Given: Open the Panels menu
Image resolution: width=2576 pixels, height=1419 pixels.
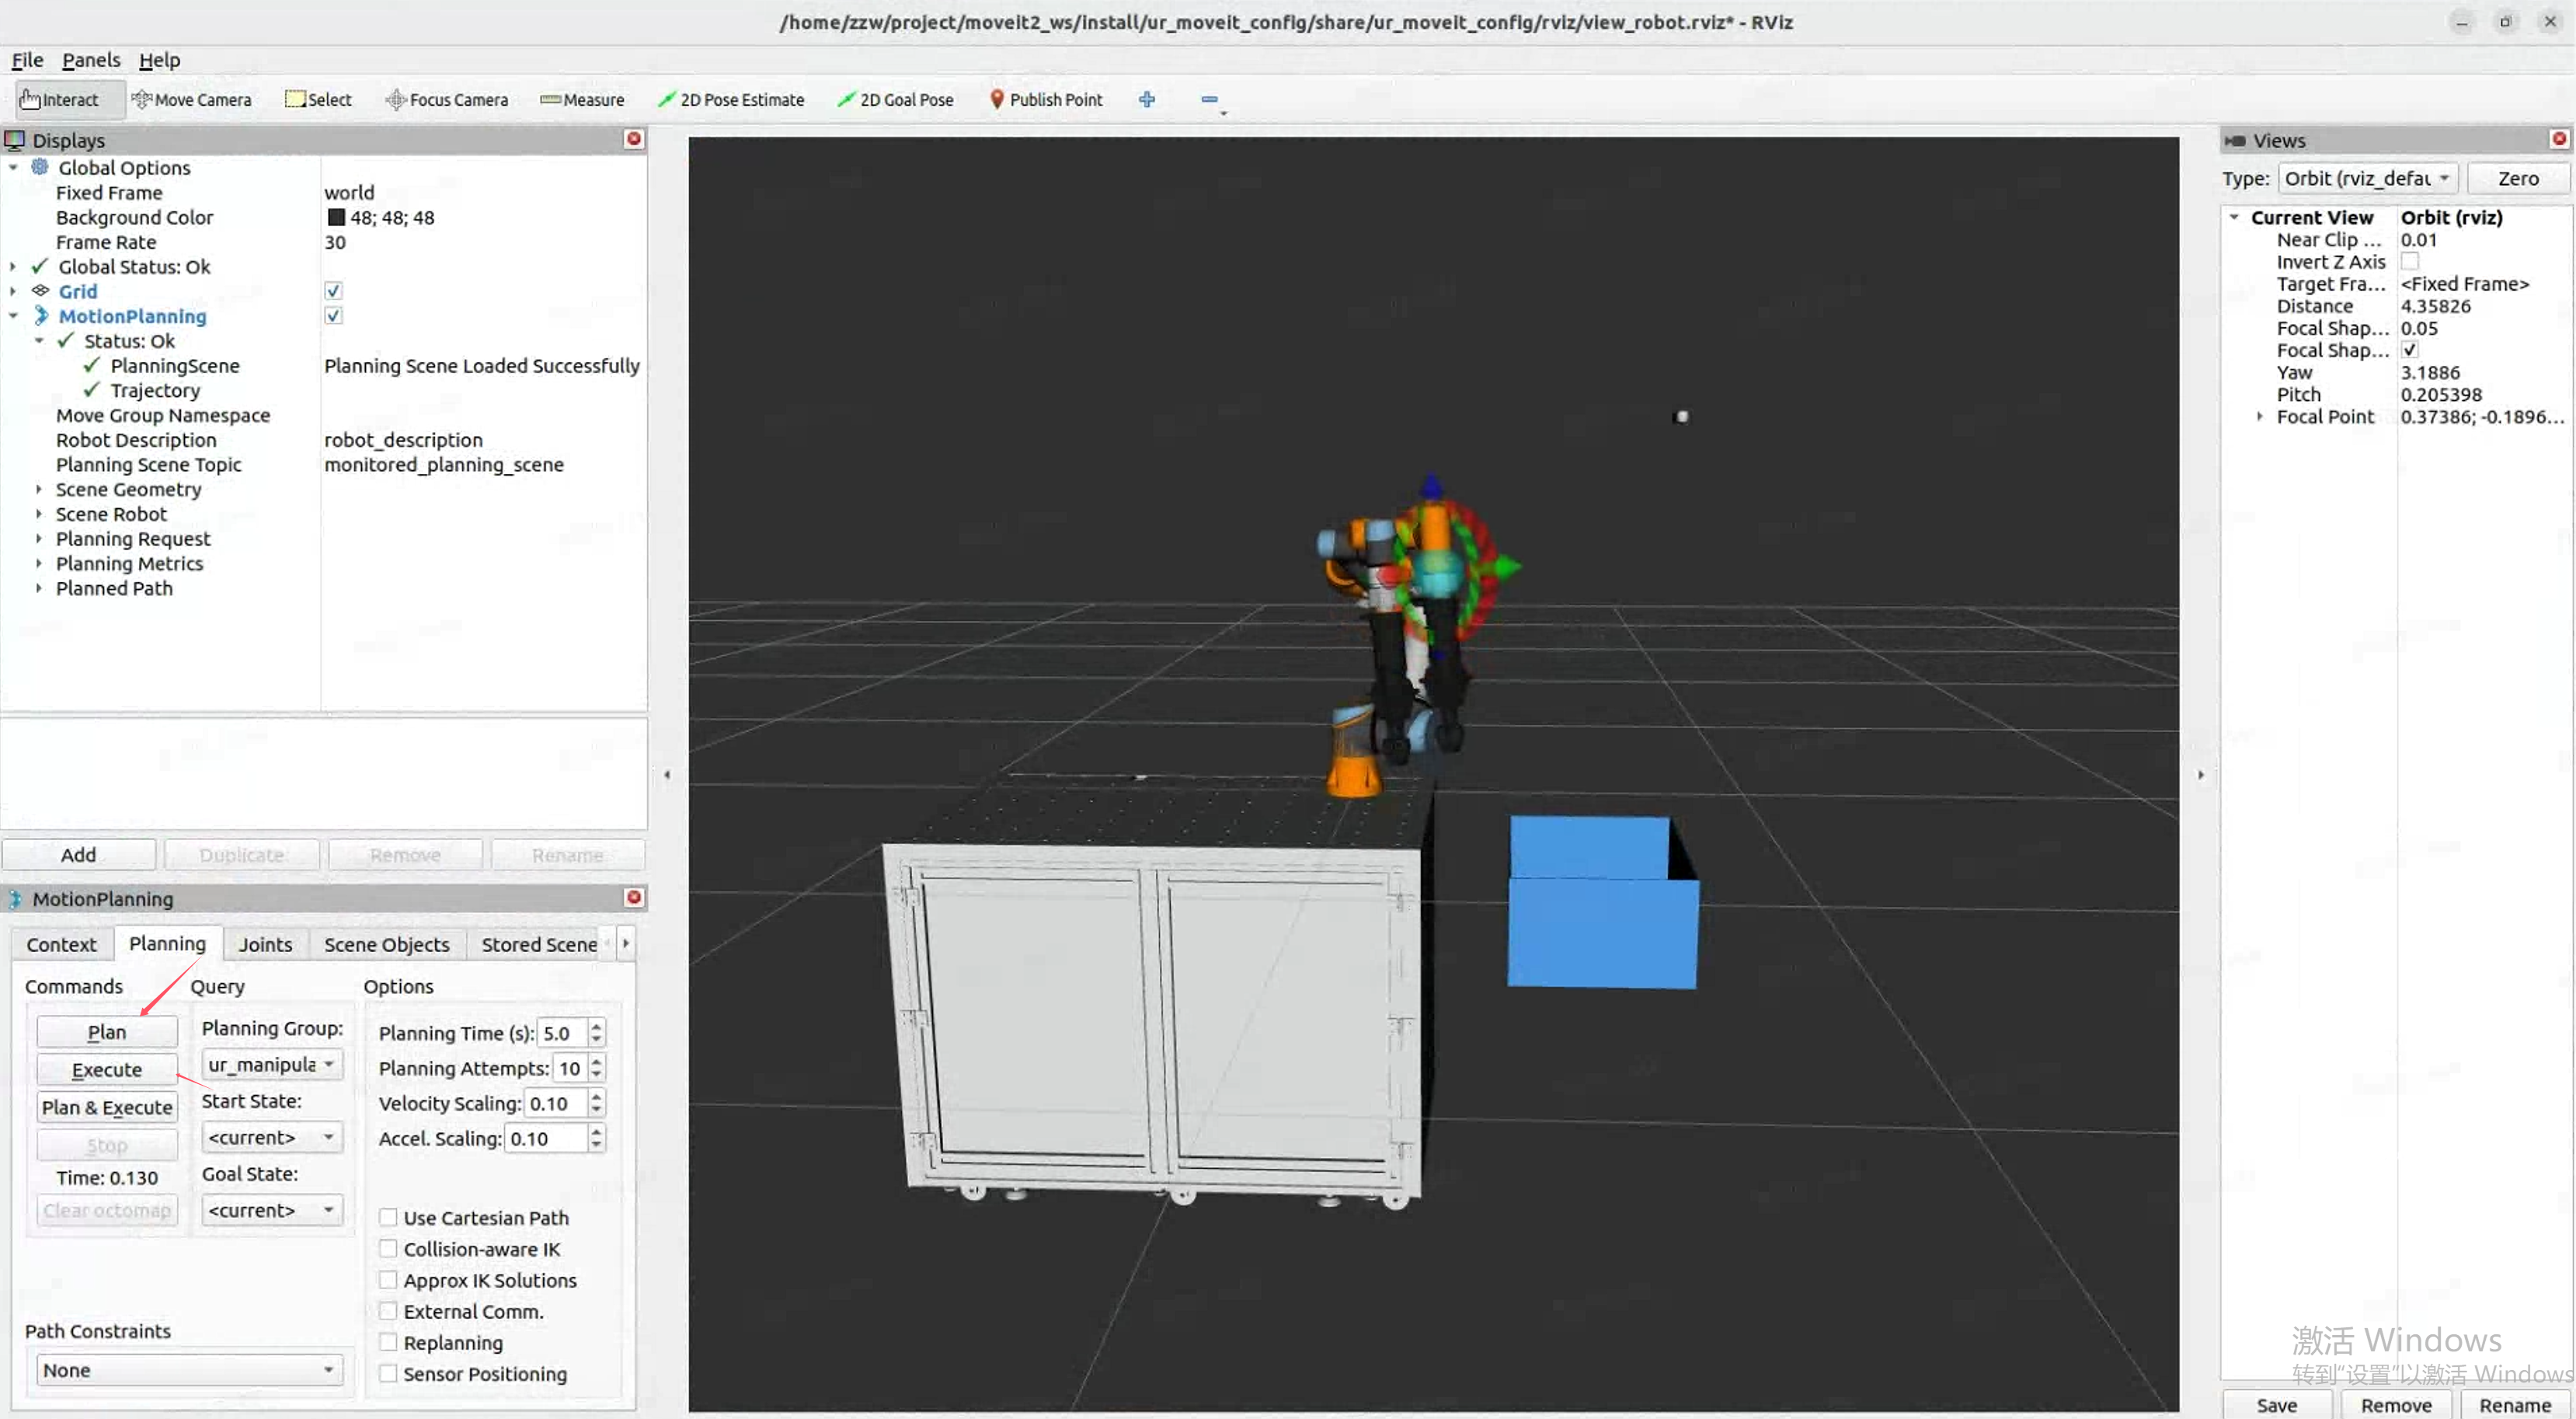Looking at the screenshot, I should tap(90, 60).
